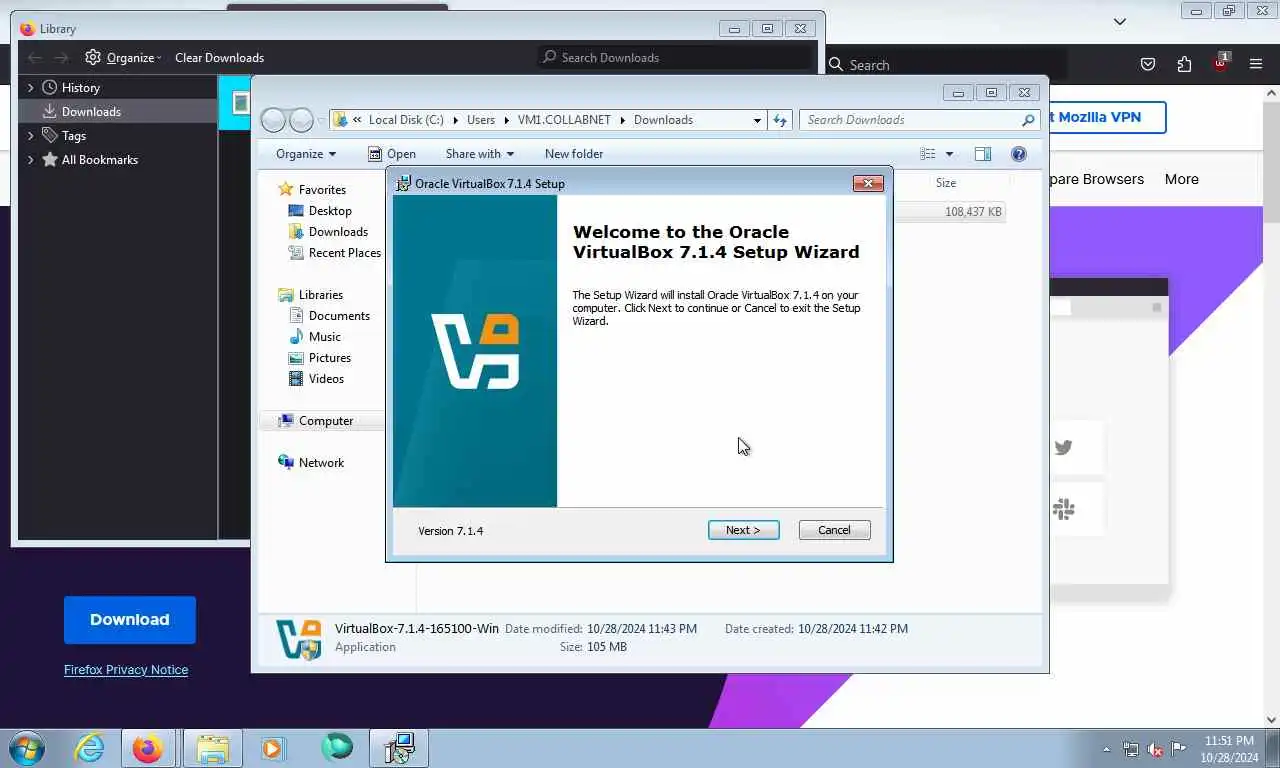The height and width of the screenshot is (768, 1280).
Task: Click the Size column header
Action: [946, 183]
